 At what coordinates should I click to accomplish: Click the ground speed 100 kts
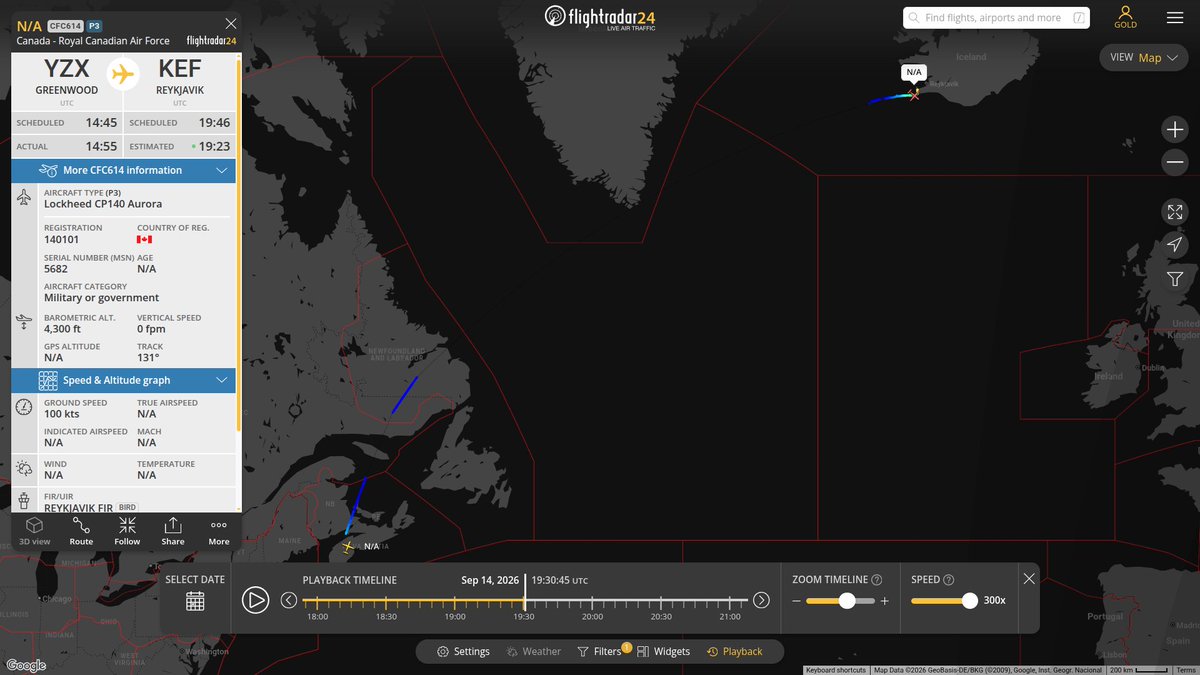point(62,414)
